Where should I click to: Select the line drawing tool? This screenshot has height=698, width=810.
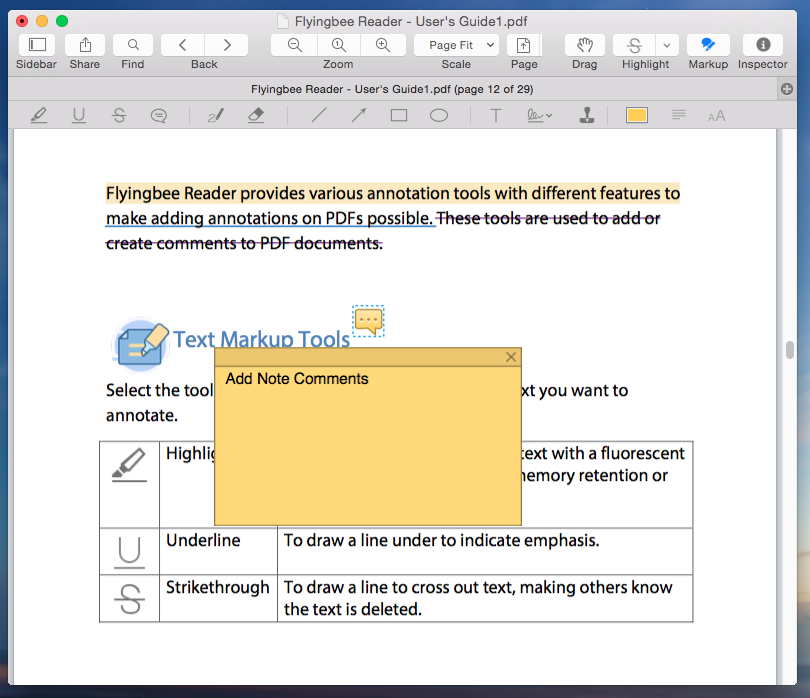(x=319, y=115)
